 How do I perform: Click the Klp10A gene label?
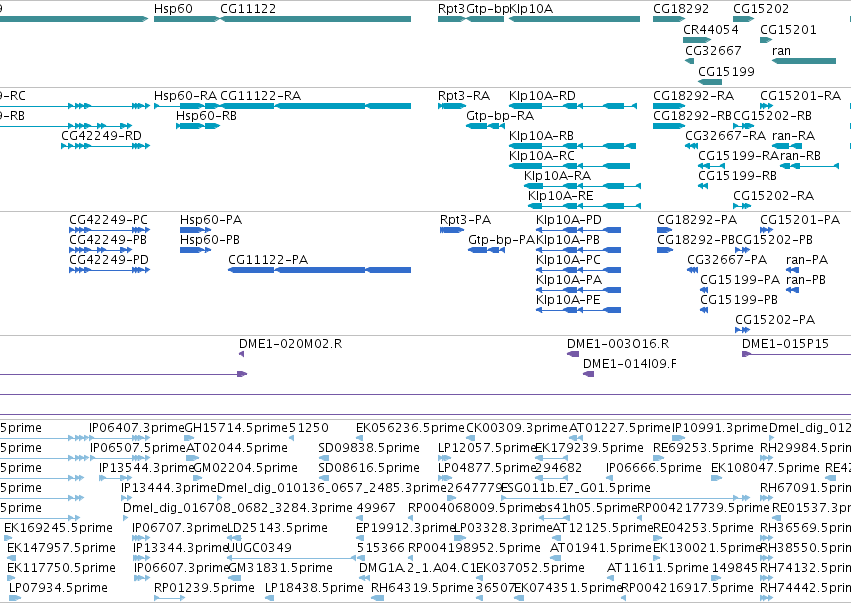531,9
